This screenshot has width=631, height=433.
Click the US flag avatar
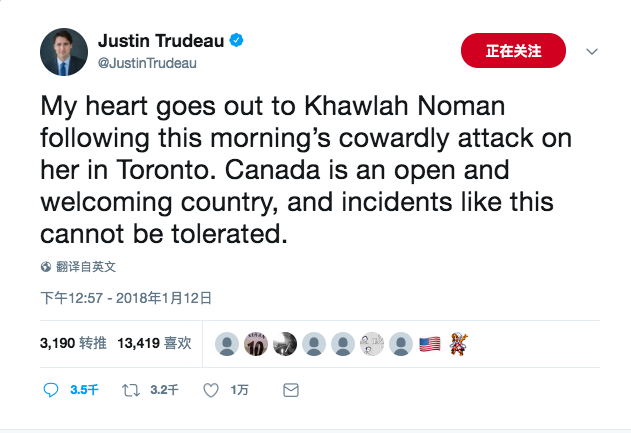(430, 343)
